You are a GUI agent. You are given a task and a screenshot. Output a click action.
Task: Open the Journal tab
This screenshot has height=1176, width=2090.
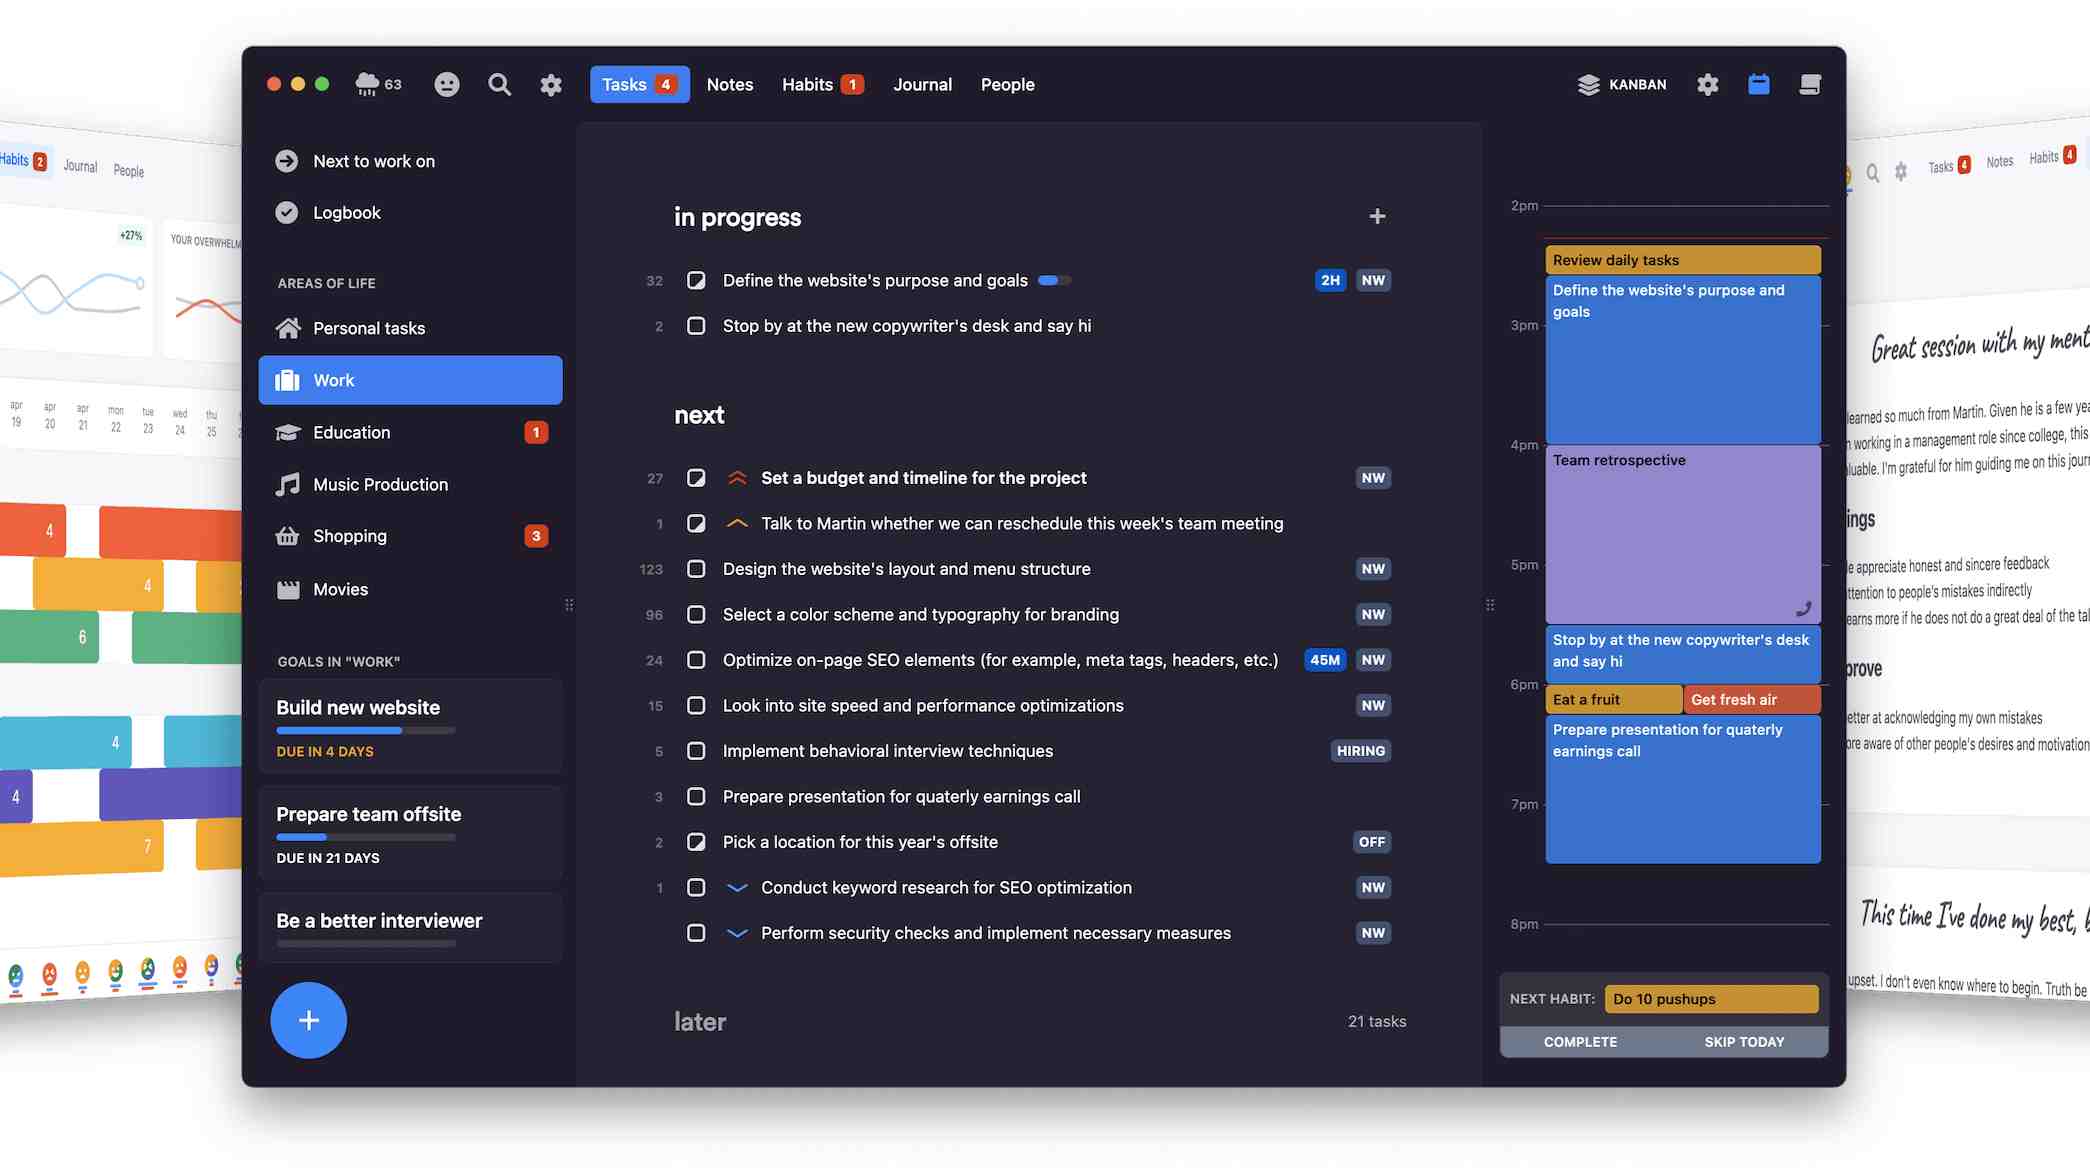(921, 84)
